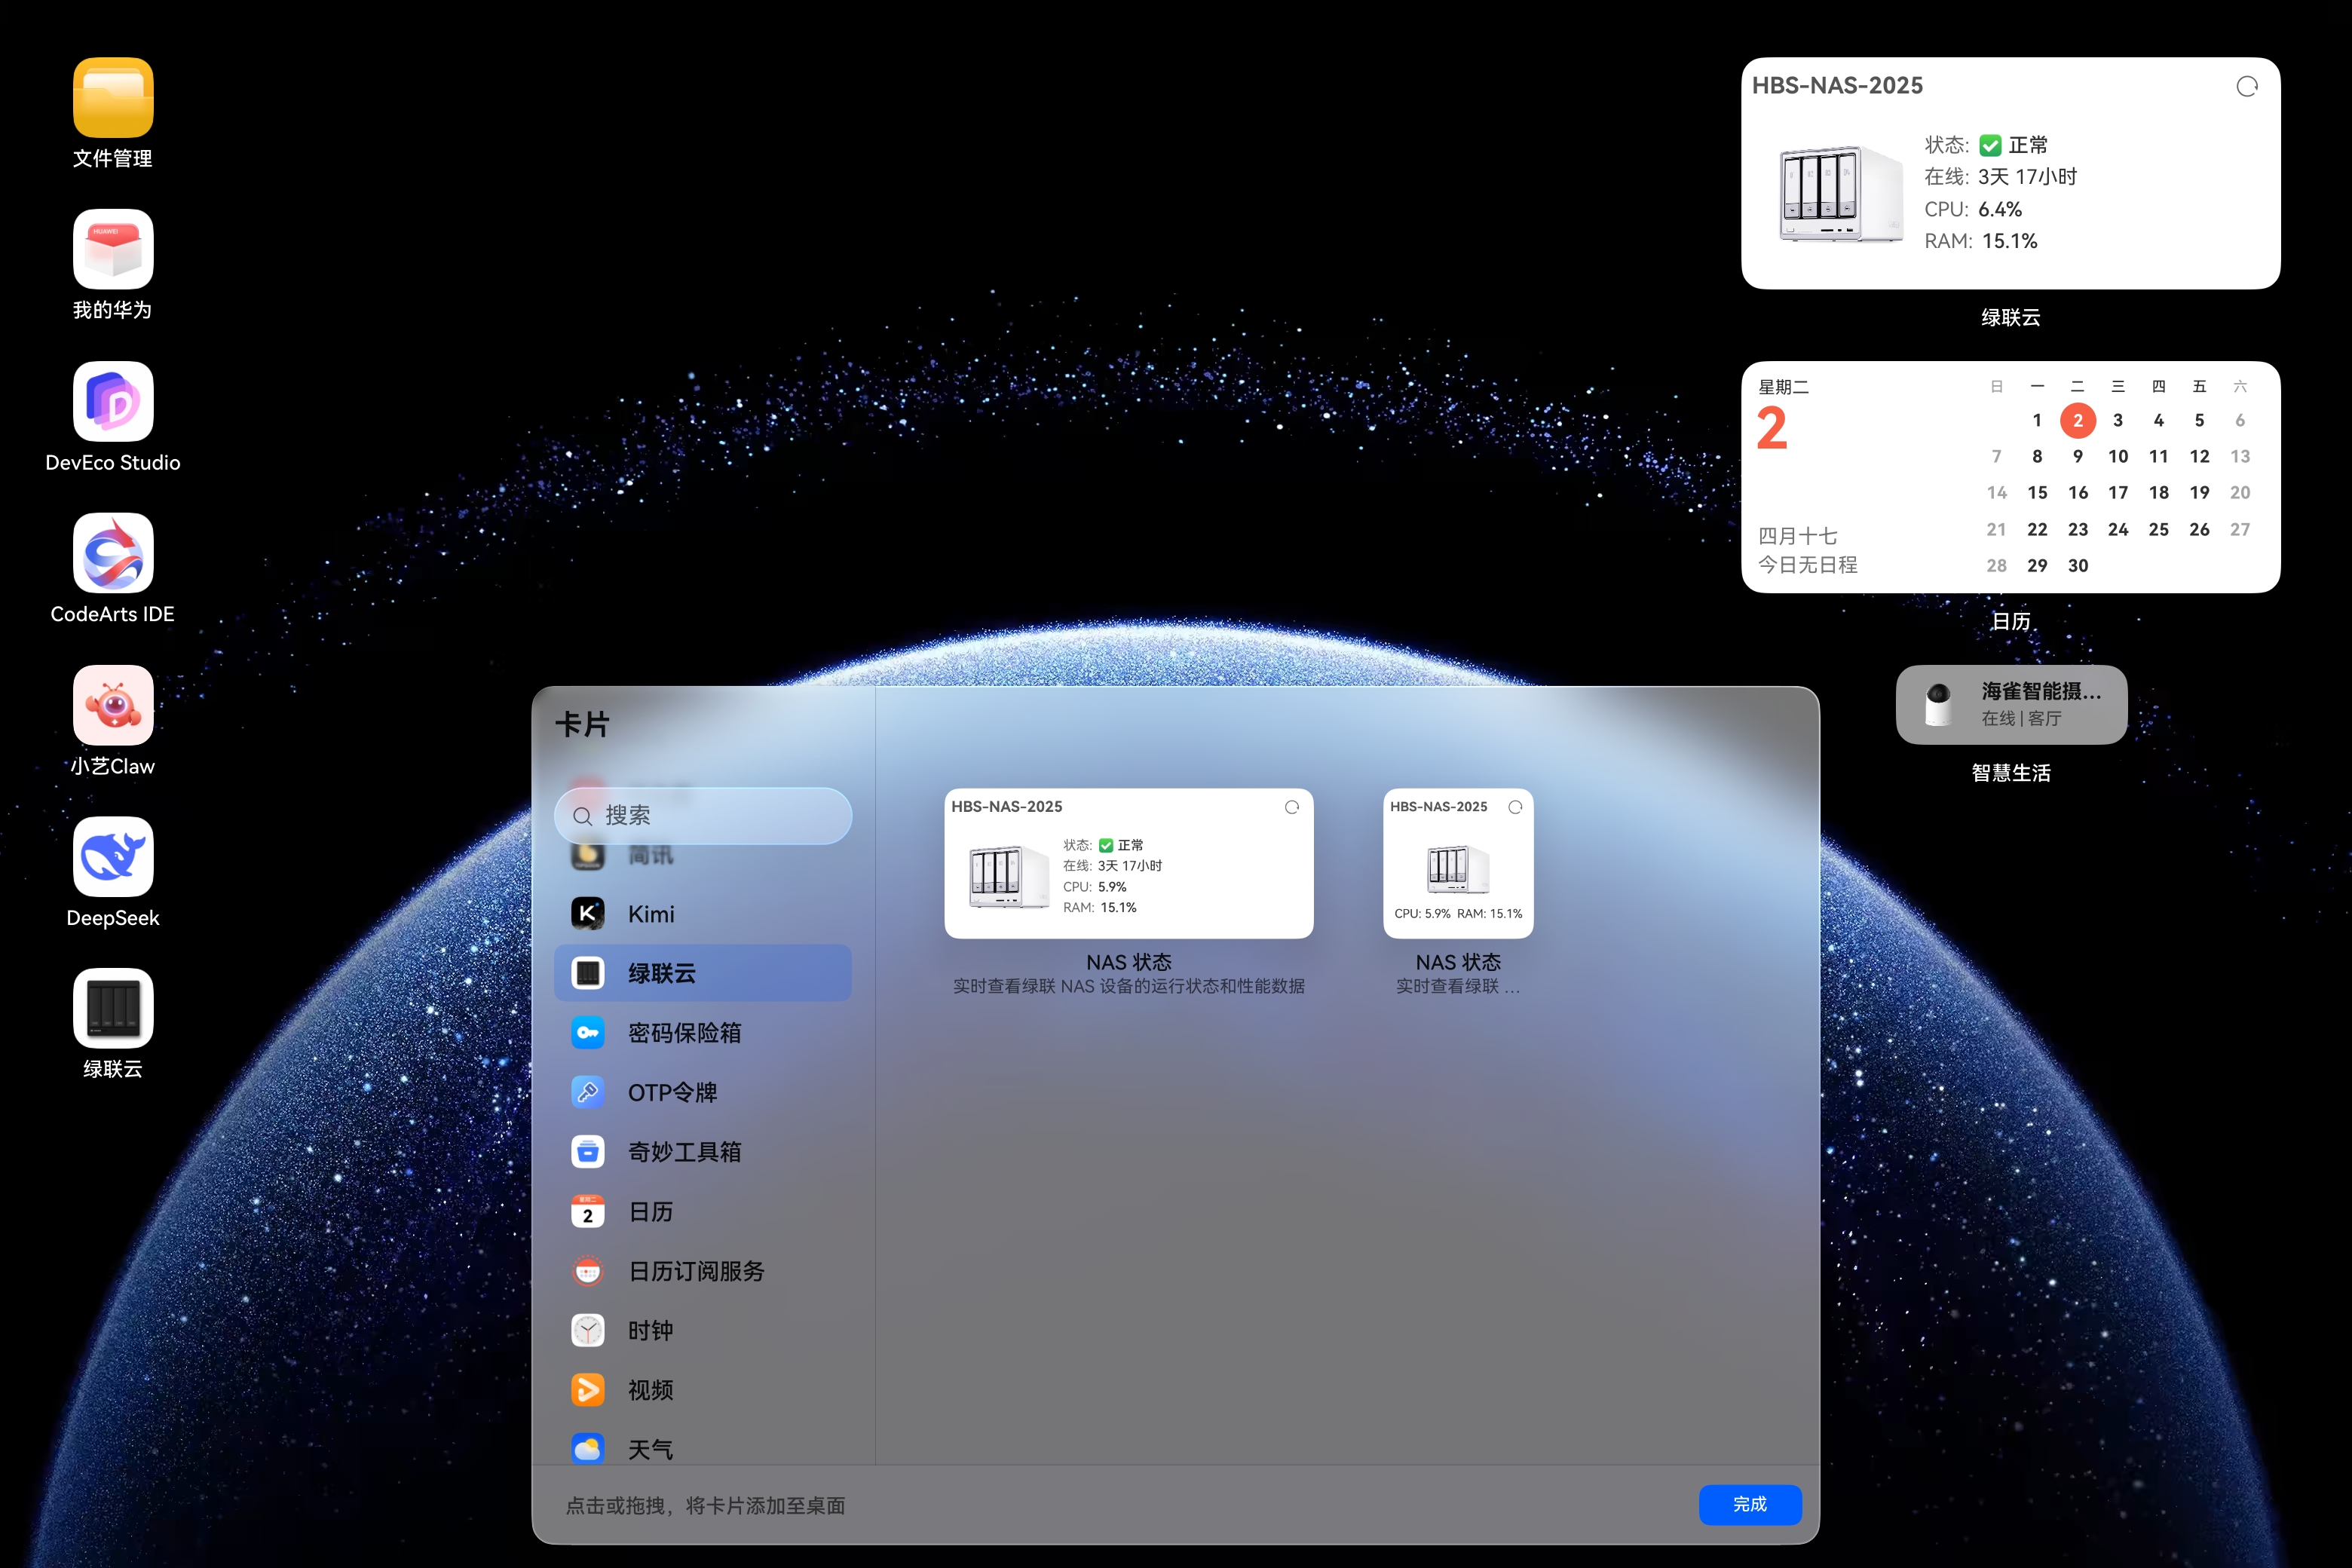Click 在线: 3天 17小时 in desktop widget

click(x=2001, y=177)
